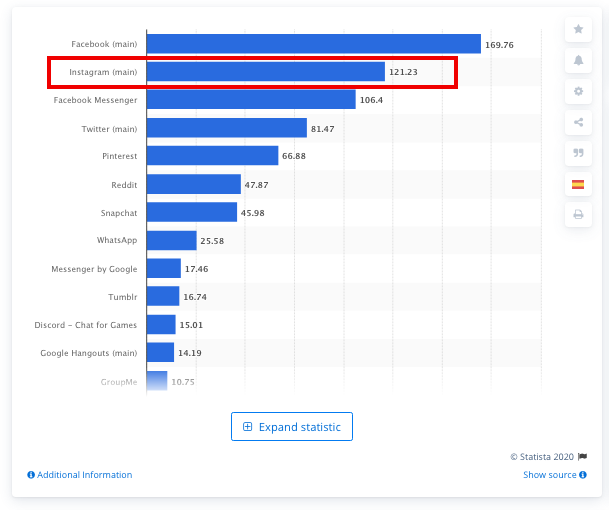Viewport: 609px width, 510px height.
Task: Click the value 169.76
Action: 499,45
